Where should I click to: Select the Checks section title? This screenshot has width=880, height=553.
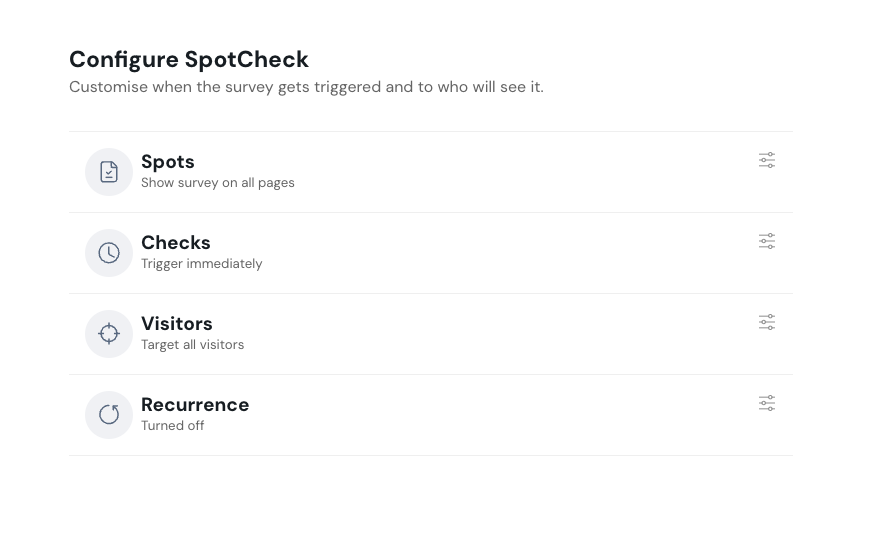pyautogui.click(x=176, y=243)
